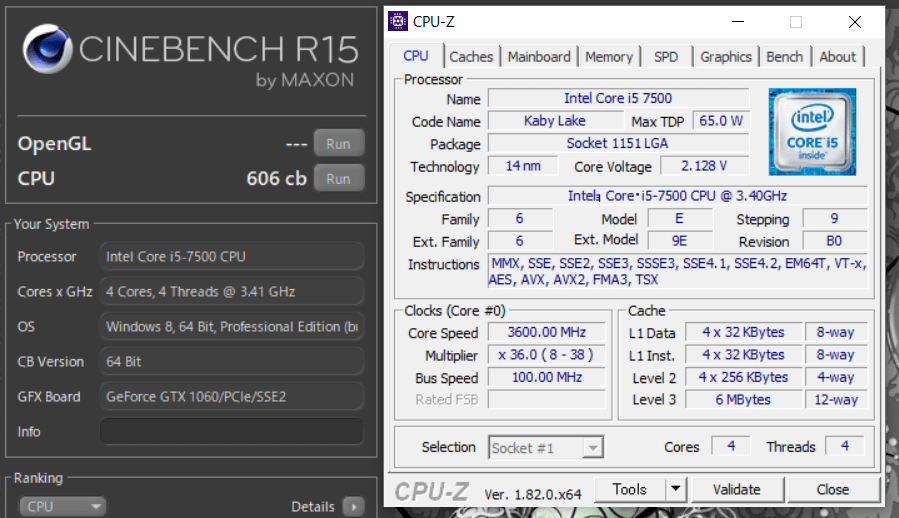Click the Bus Speed value 100.00 MHz
Screen dimensions: 899x518
[546, 377]
